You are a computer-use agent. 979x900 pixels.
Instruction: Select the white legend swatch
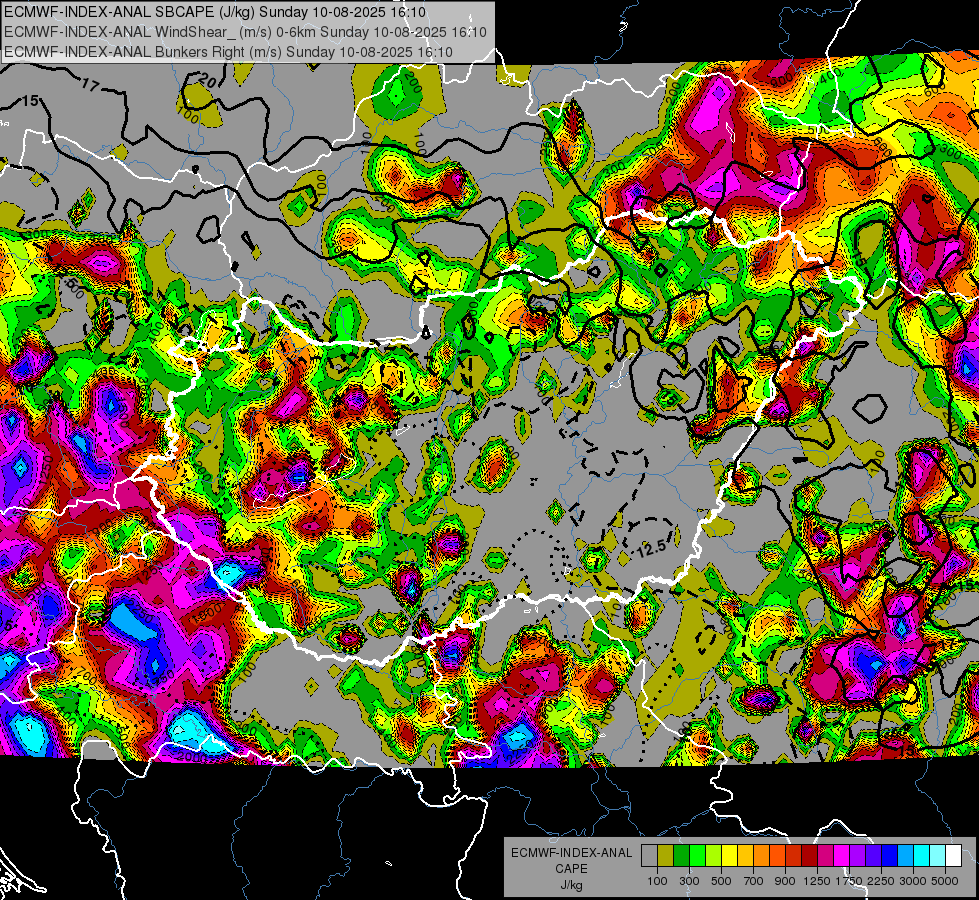click(953, 855)
